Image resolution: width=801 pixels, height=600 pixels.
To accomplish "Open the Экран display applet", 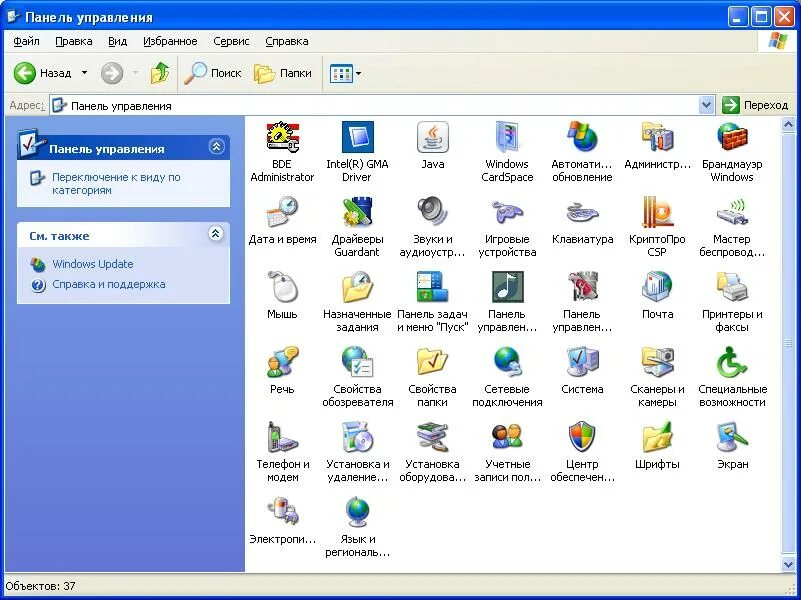I will point(732,437).
